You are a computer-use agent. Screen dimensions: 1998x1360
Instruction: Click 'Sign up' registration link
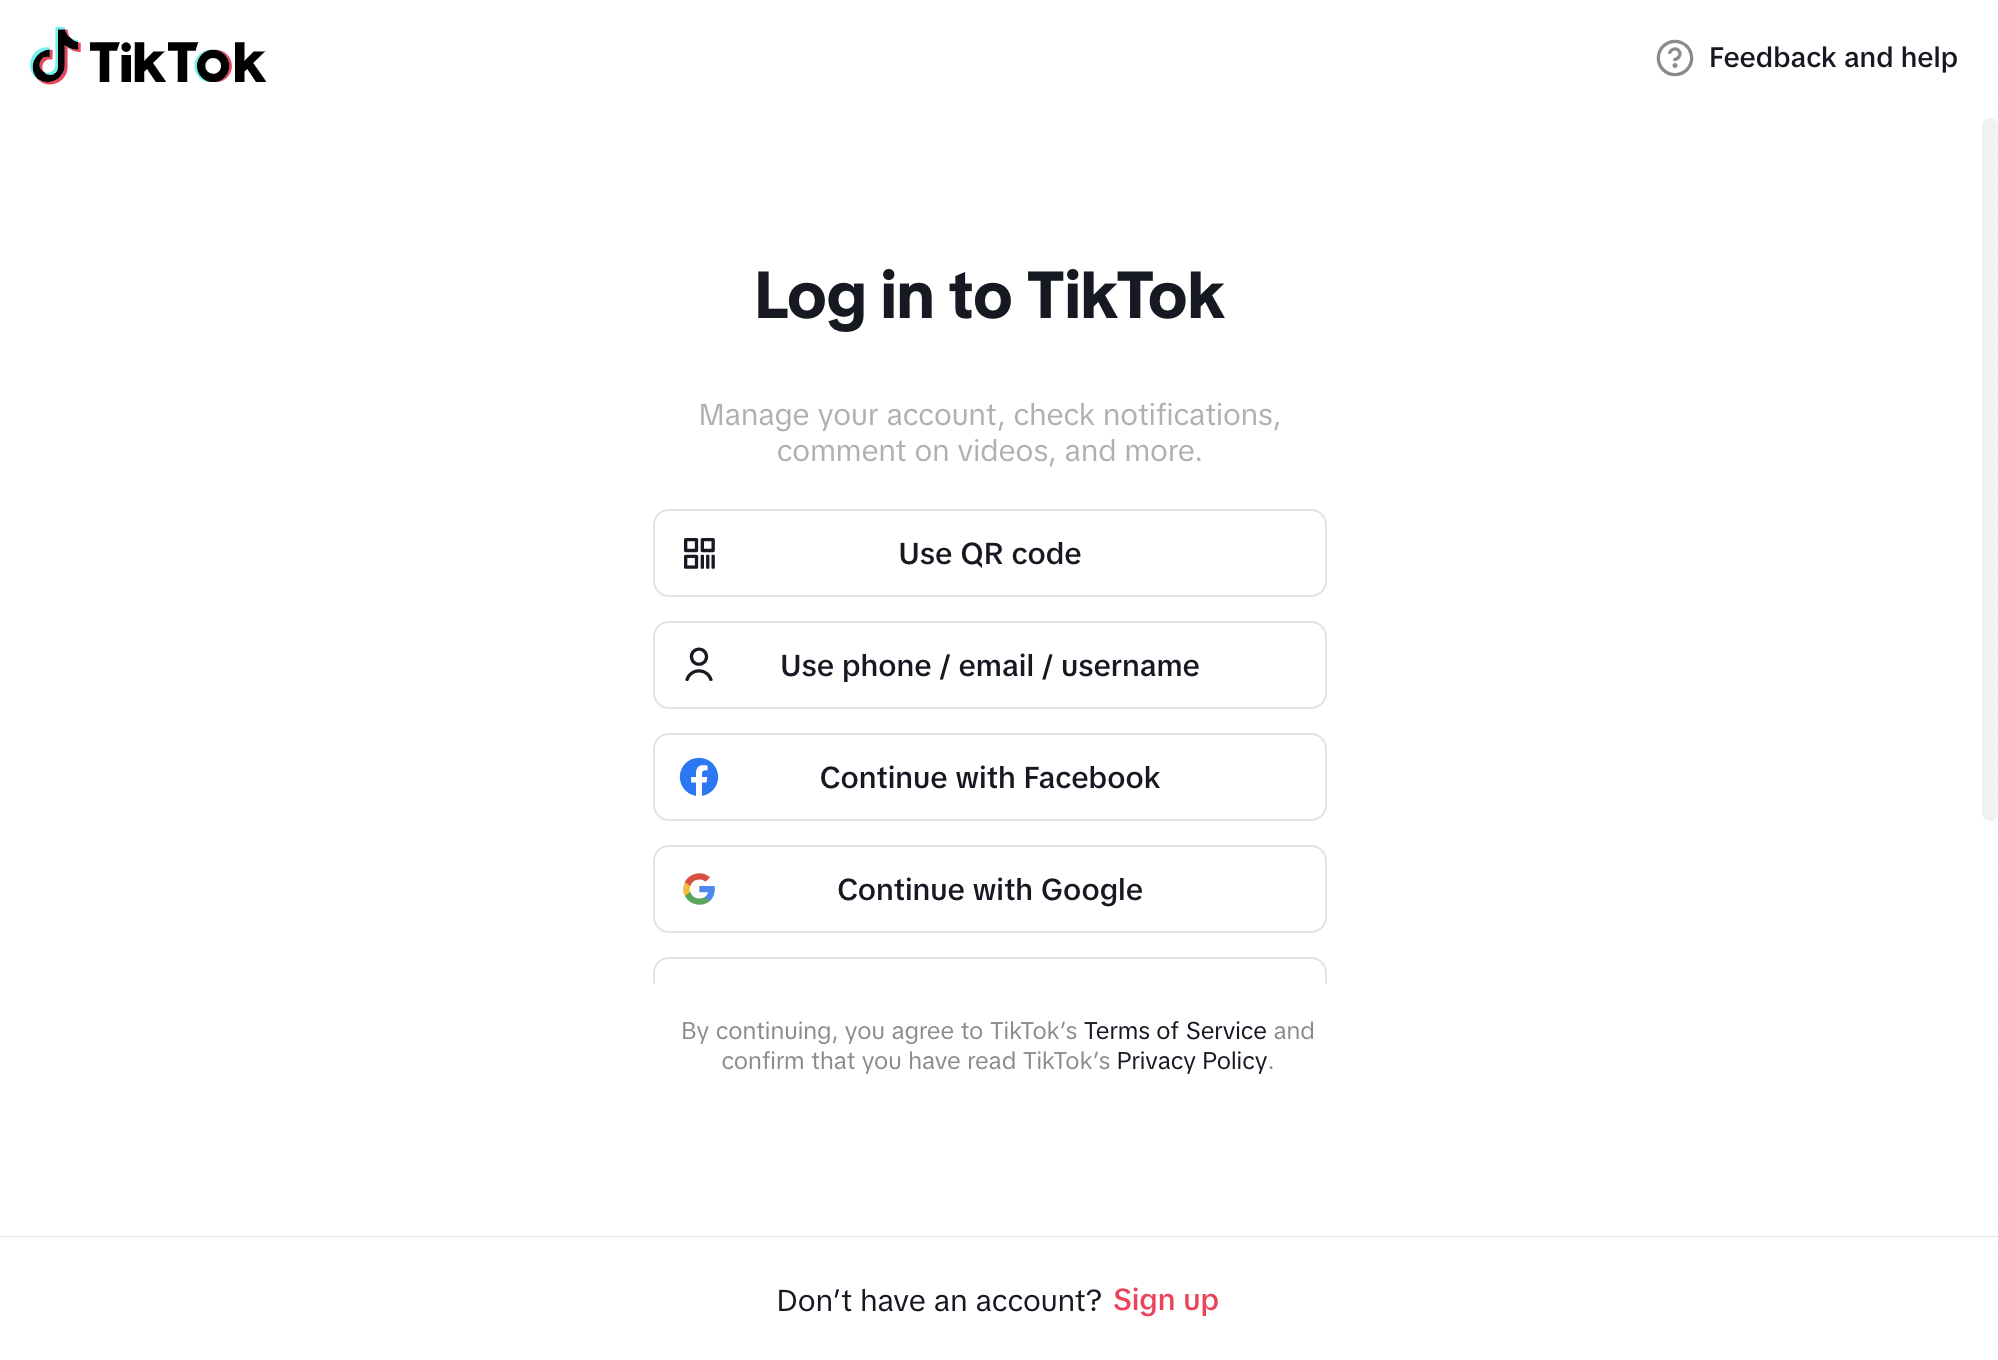click(x=1165, y=1299)
